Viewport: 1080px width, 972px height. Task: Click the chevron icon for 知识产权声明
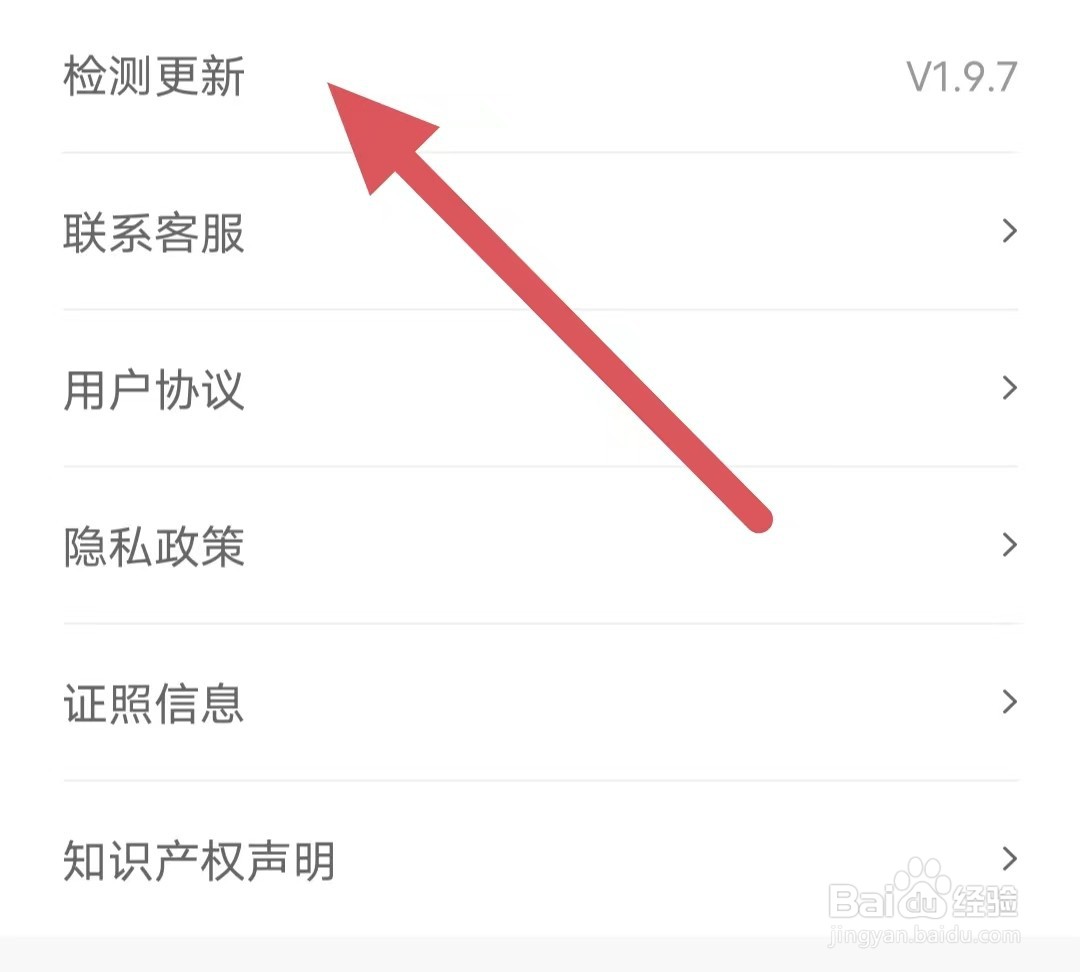pos(1009,858)
